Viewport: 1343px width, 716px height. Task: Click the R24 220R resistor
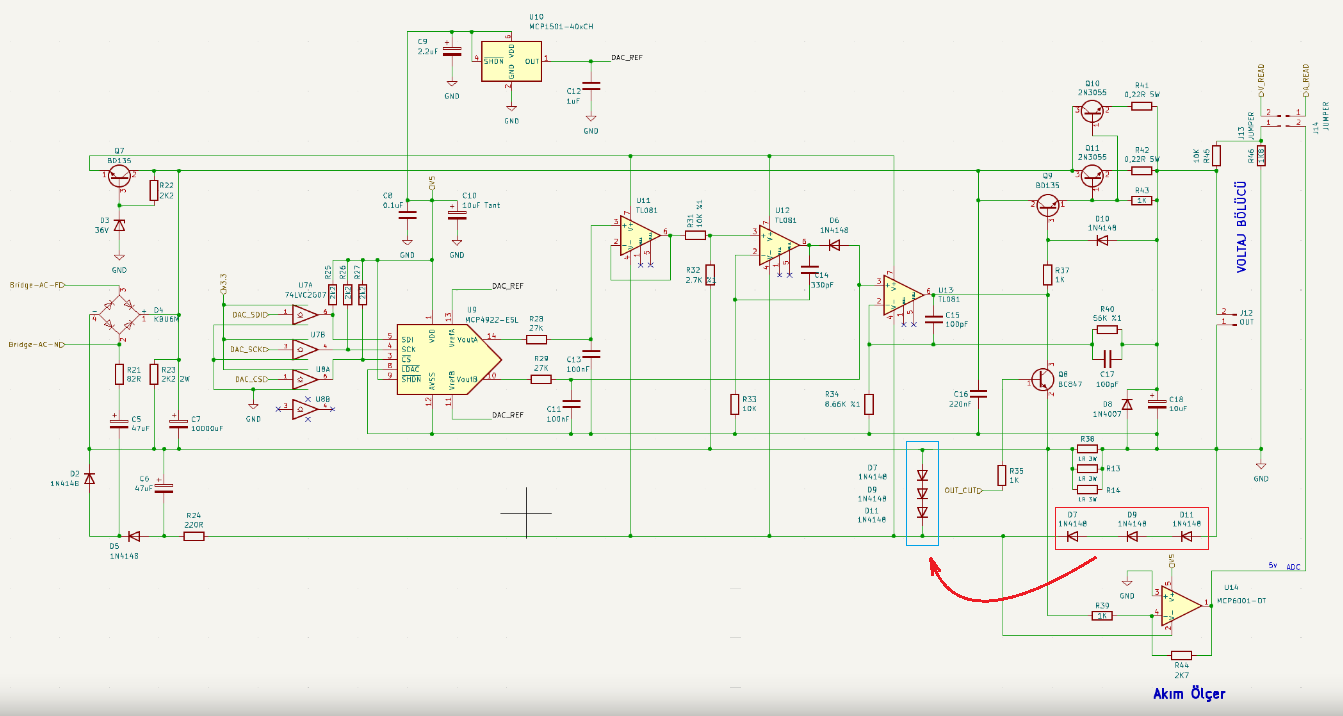click(194, 536)
